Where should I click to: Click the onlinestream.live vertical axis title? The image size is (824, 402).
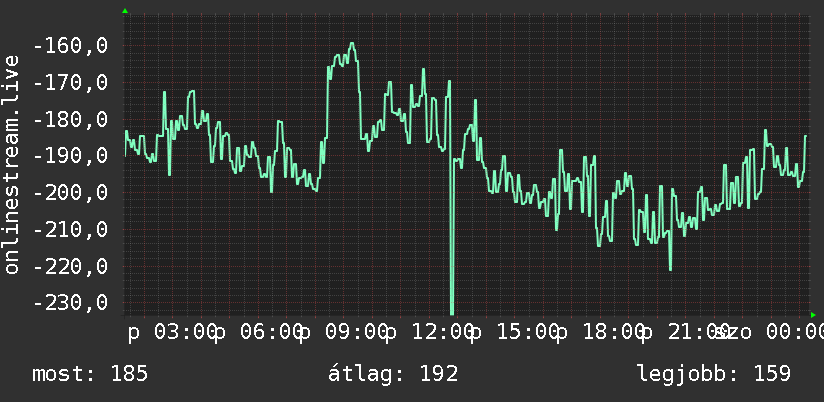[x=11, y=164]
